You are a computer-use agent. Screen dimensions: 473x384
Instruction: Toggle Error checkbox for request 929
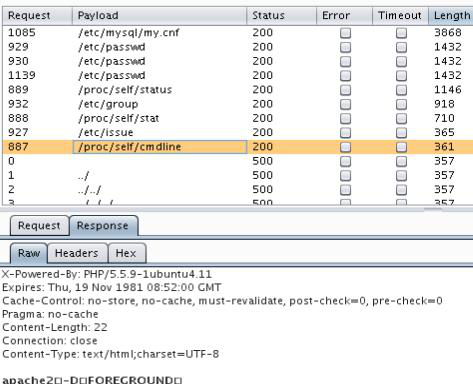(x=345, y=47)
